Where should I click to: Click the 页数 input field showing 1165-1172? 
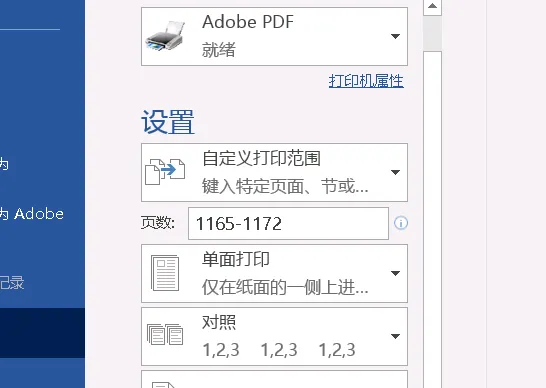(288, 224)
